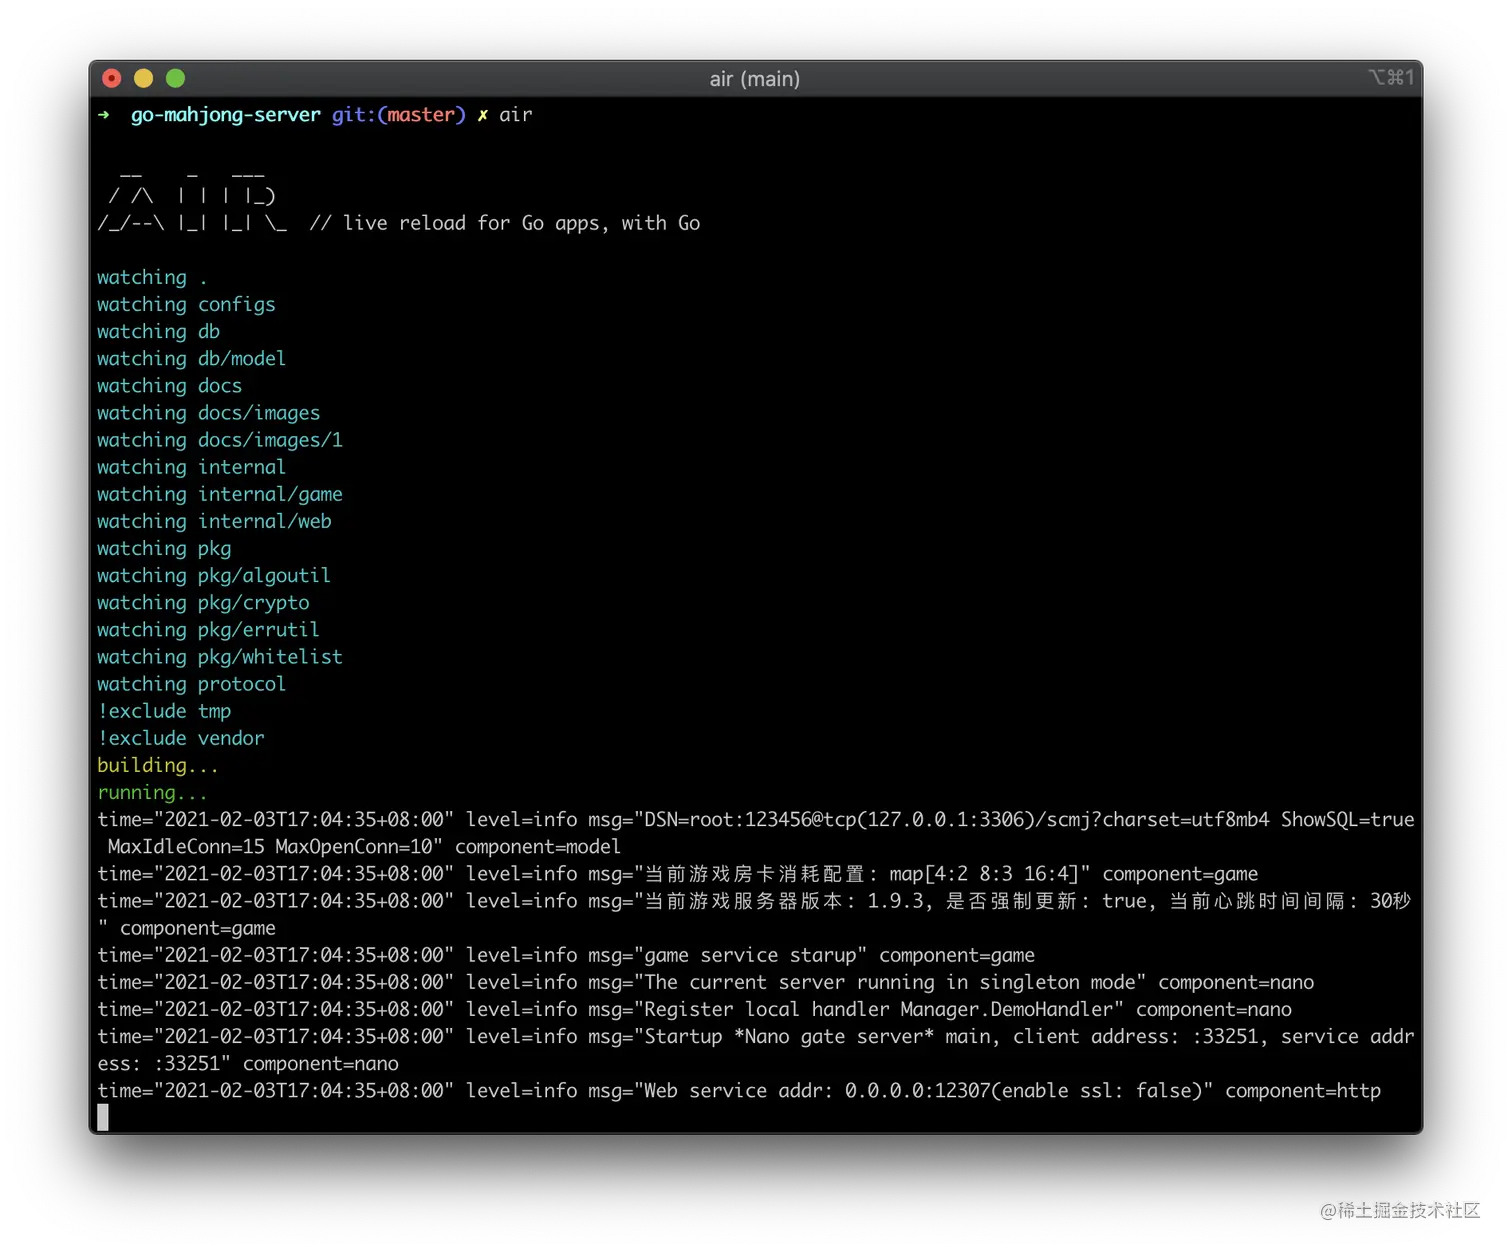Click the "watching pkg/algoutil" line

[214, 575]
